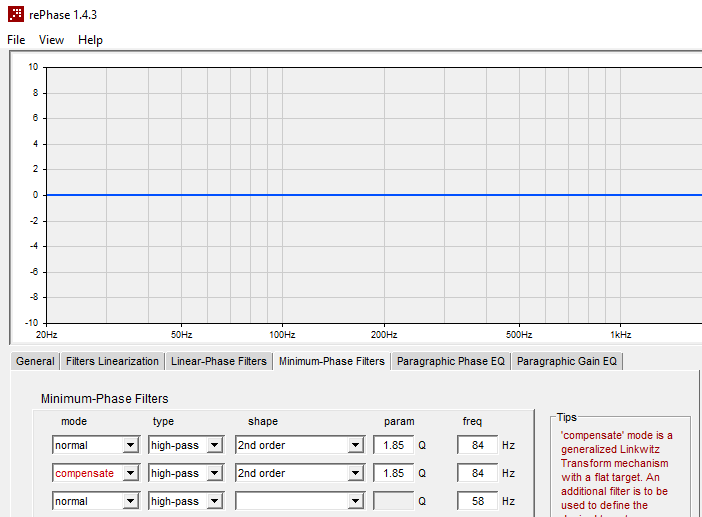Screen dimensions: 702x517
Task: Click the first row's 1.85 Q param field
Action: (x=394, y=445)
